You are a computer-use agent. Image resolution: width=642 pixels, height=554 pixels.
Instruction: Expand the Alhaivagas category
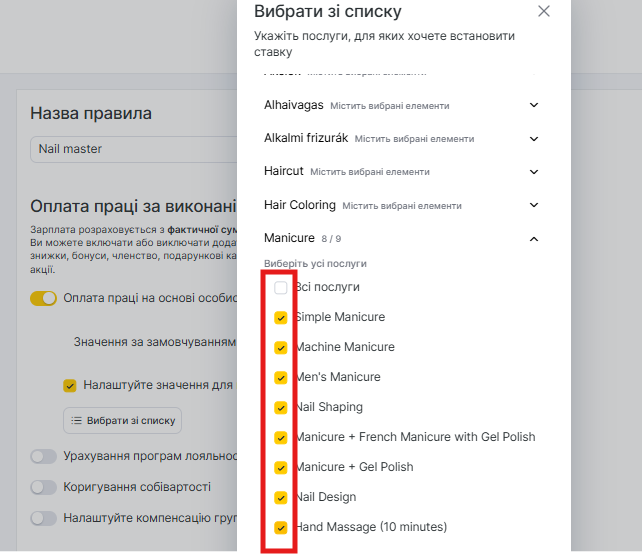[533, 105]
